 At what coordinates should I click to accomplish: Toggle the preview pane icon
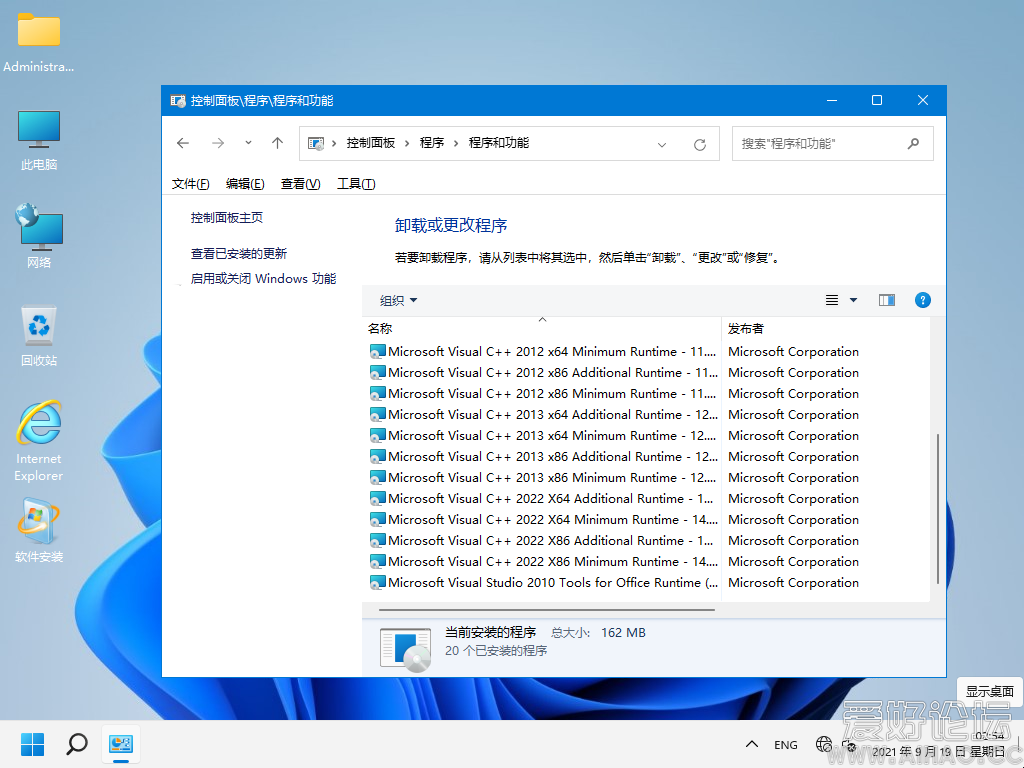pyautogui.click(x=886, y=300)
